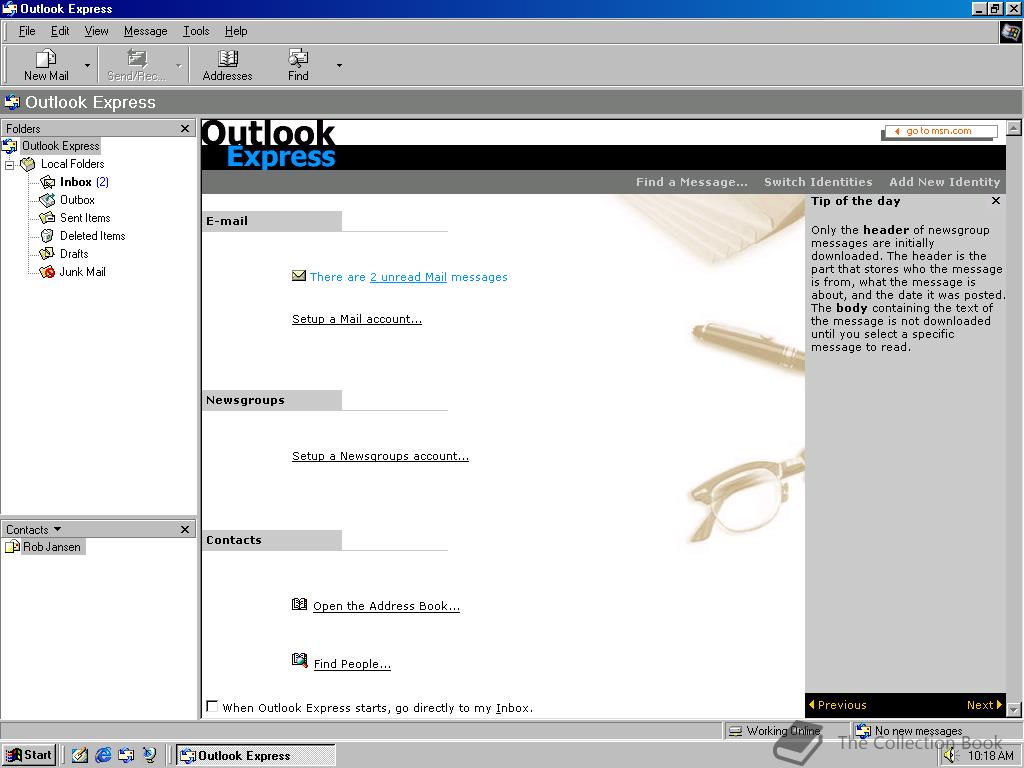The image size is (1024, 768).
Task: Click the Send/Recv toolbar icon
Action: pos(136,59)
